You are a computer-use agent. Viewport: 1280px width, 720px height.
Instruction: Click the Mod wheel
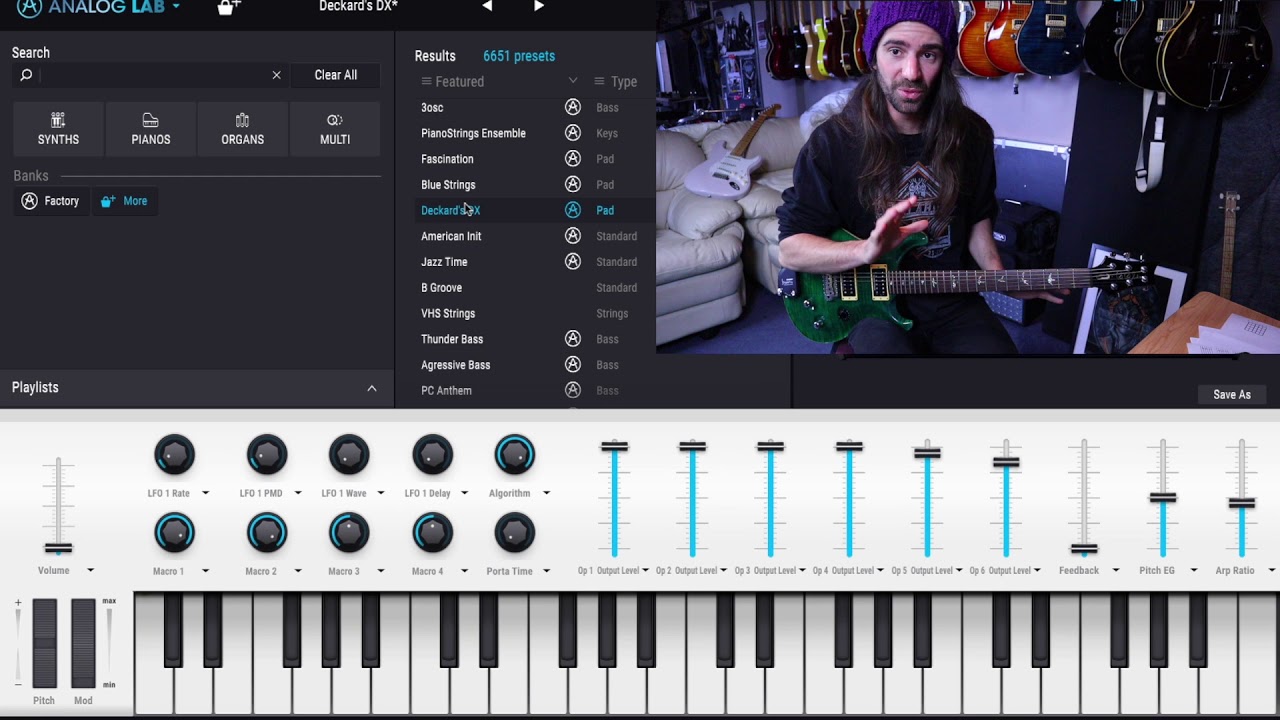coord(83,642)
